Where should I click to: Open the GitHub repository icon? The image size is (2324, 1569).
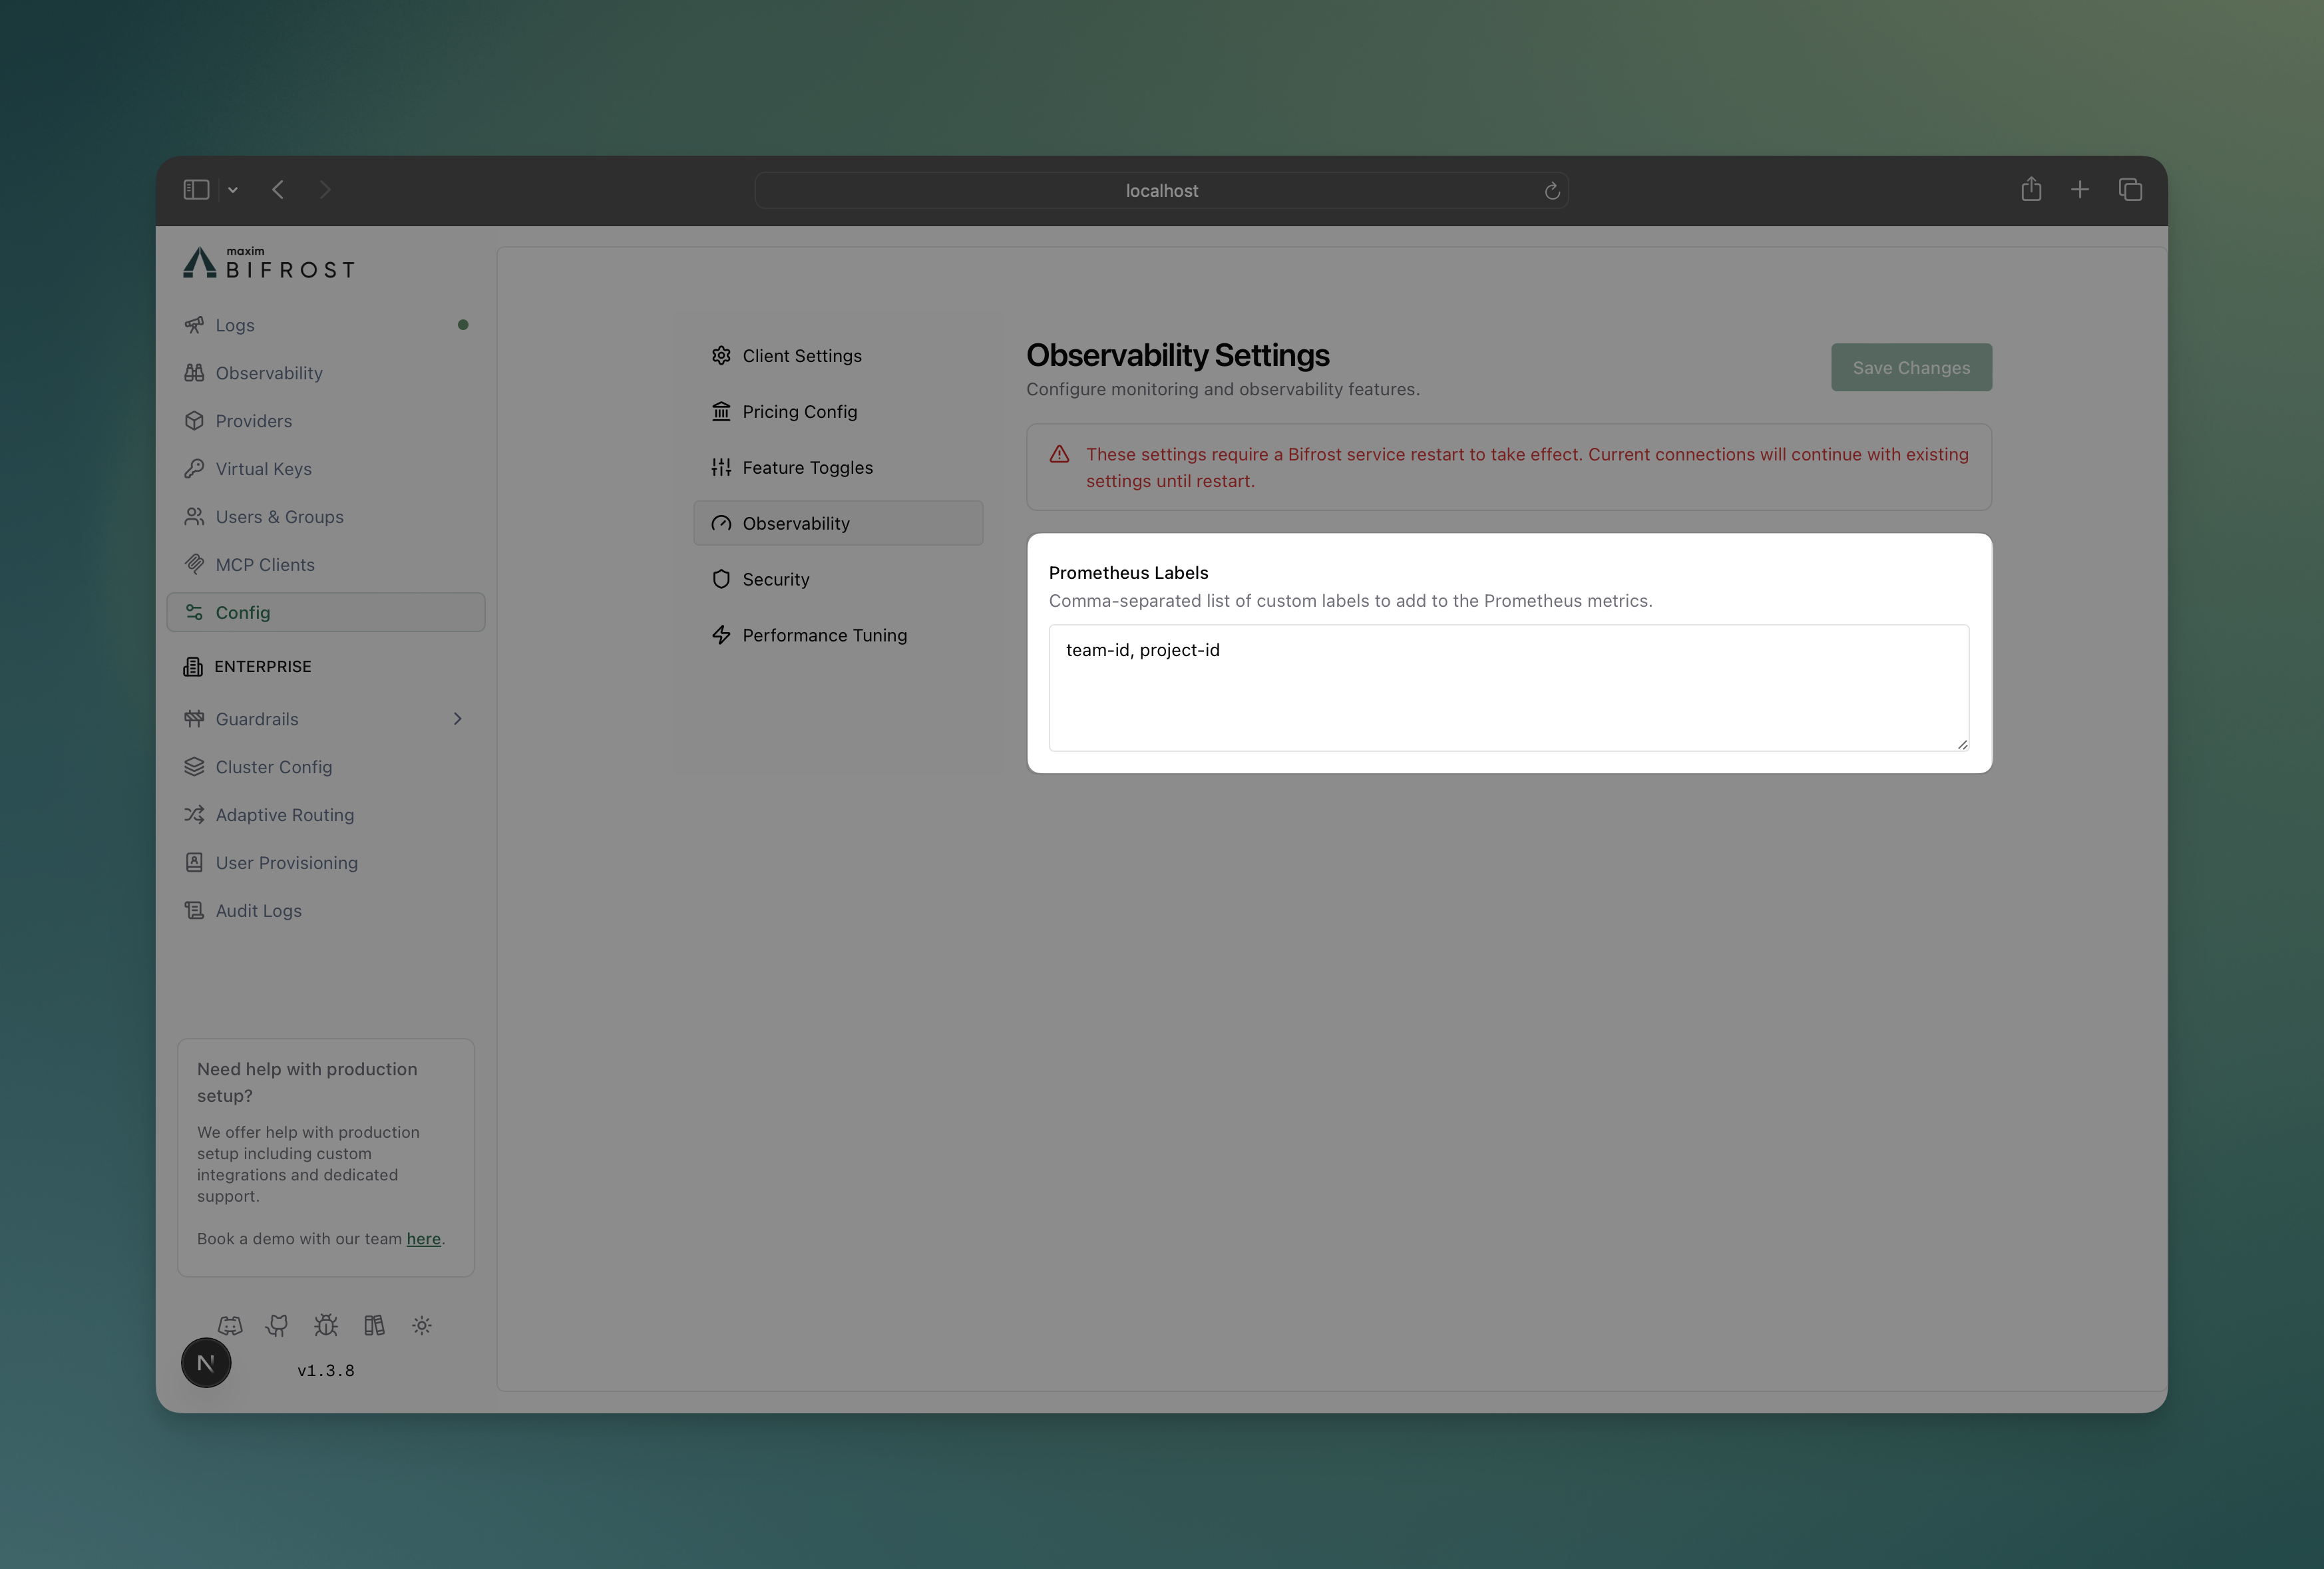pyautogui.click(x=277, y=1325)
